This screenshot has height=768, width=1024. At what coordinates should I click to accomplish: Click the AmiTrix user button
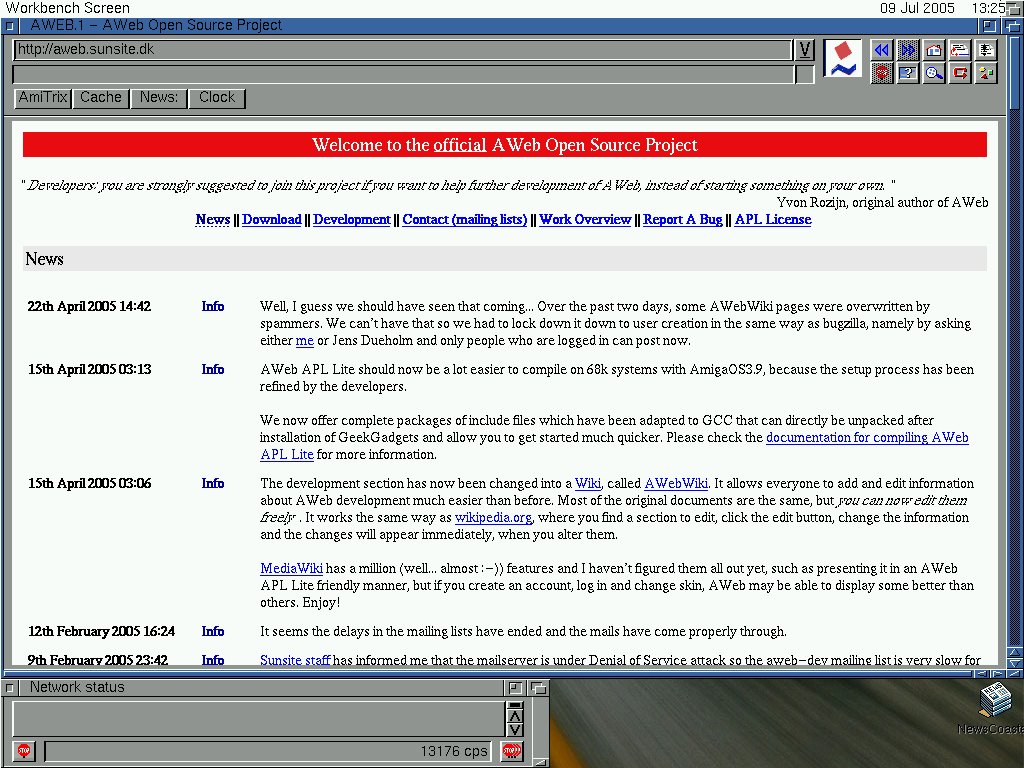(x=42, y=97)
